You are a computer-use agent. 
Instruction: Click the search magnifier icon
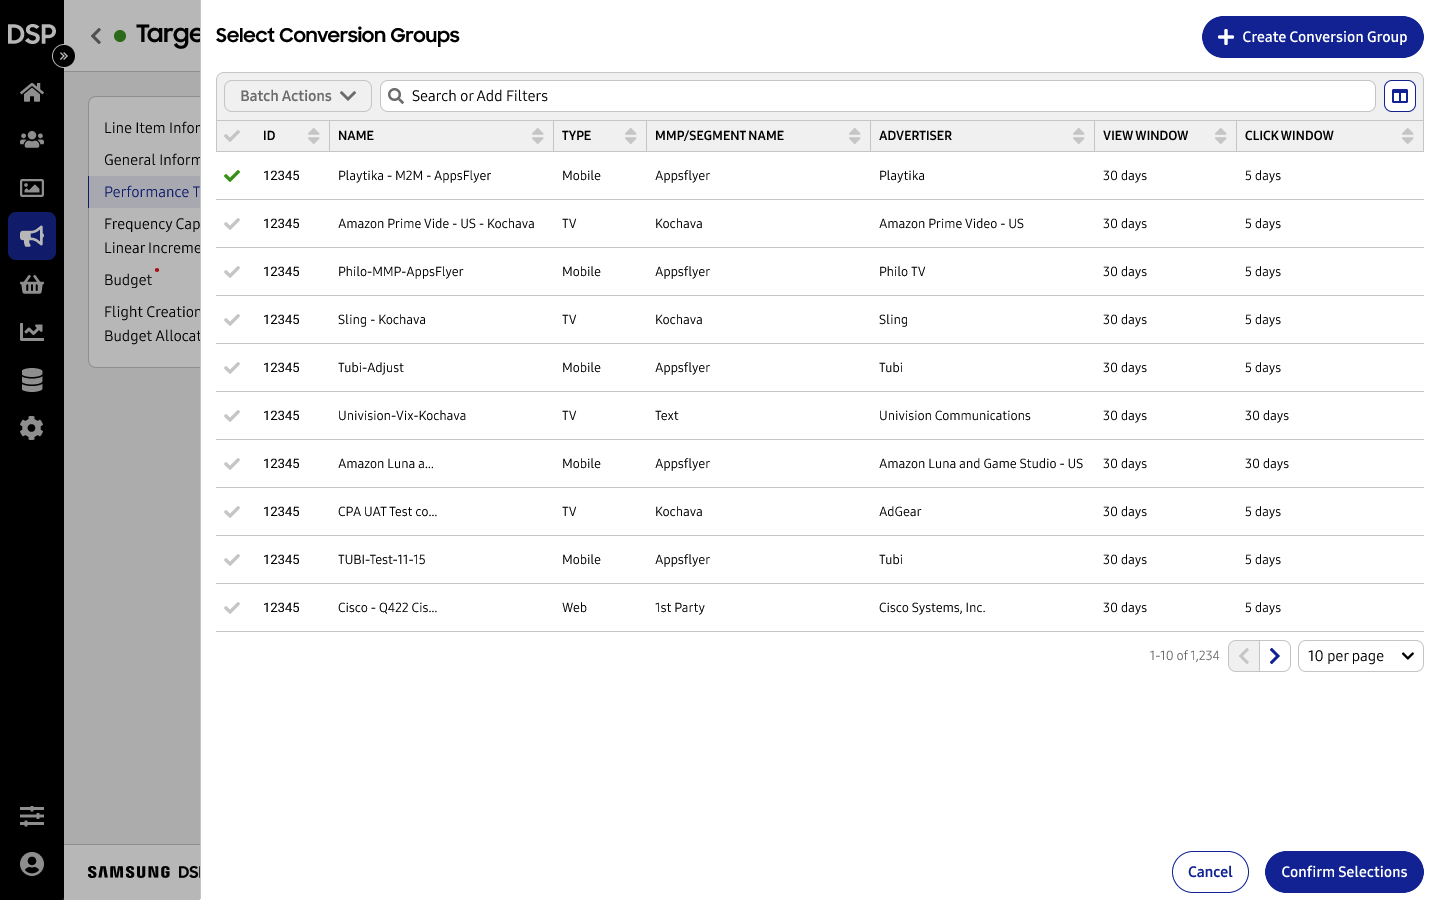coord(396,96)
